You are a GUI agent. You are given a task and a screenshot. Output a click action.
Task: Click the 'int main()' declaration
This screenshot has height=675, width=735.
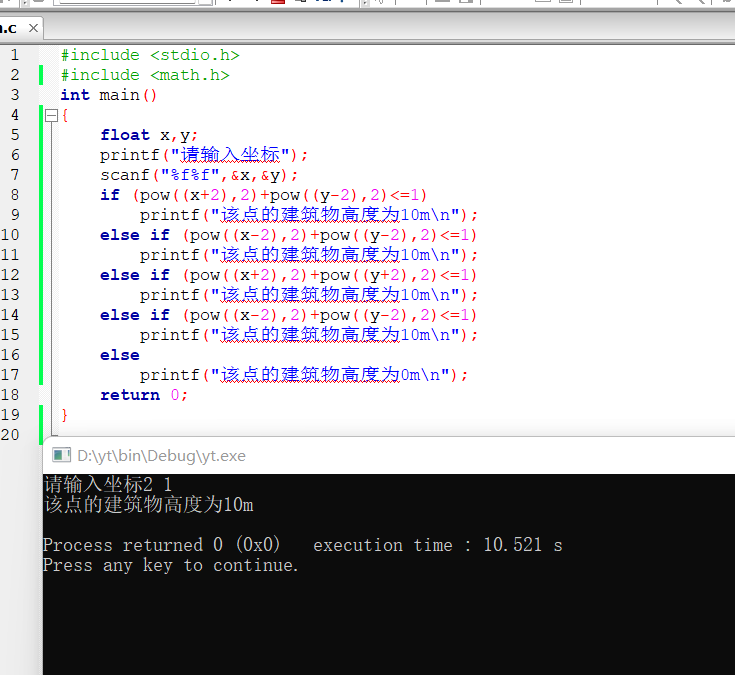109,95
